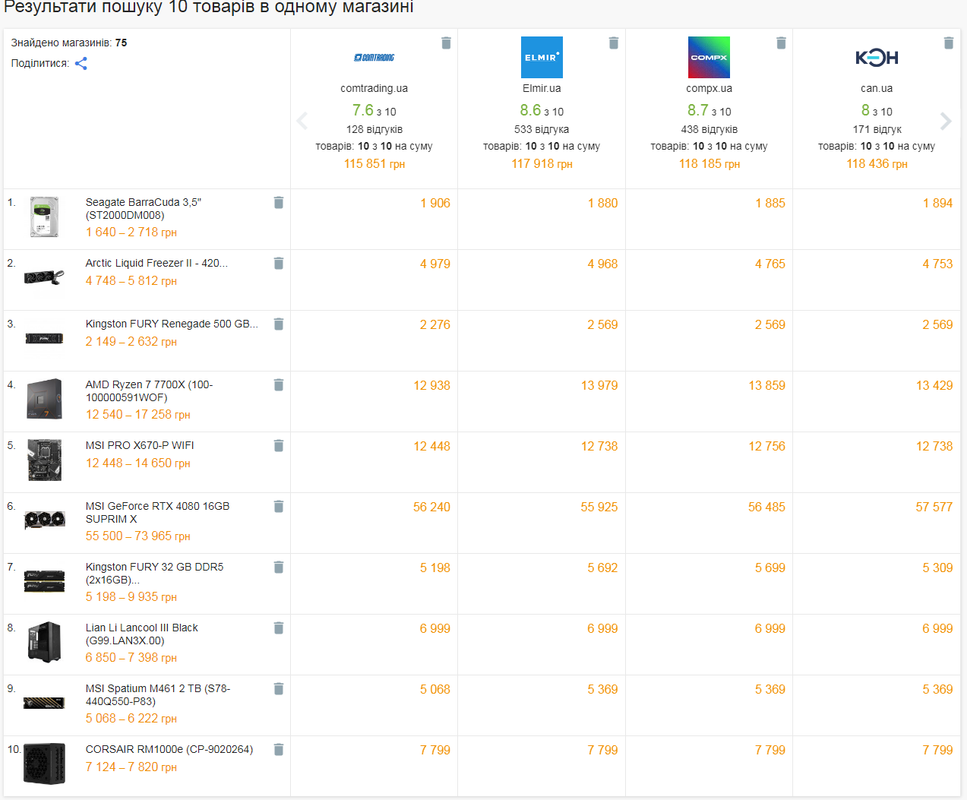Open COMPX store logo

tap(709, 57)
